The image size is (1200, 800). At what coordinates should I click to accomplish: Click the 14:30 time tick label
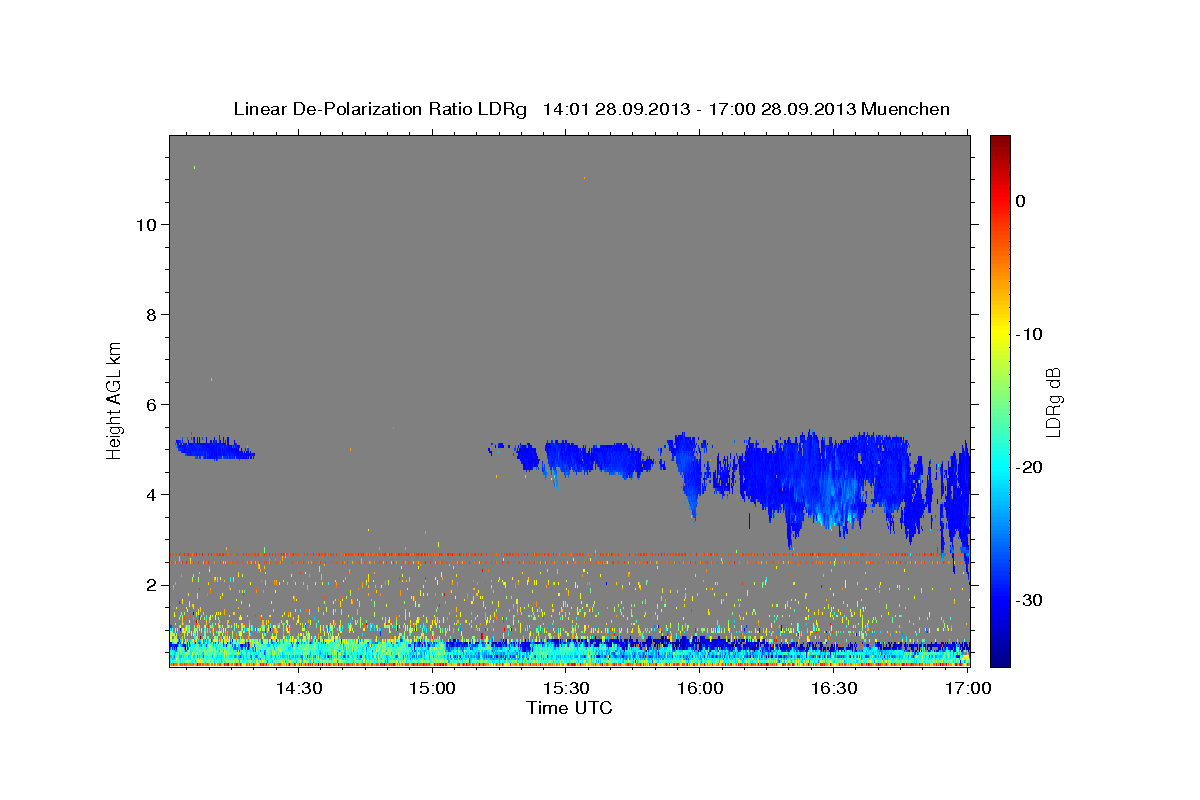click(298, 688)
